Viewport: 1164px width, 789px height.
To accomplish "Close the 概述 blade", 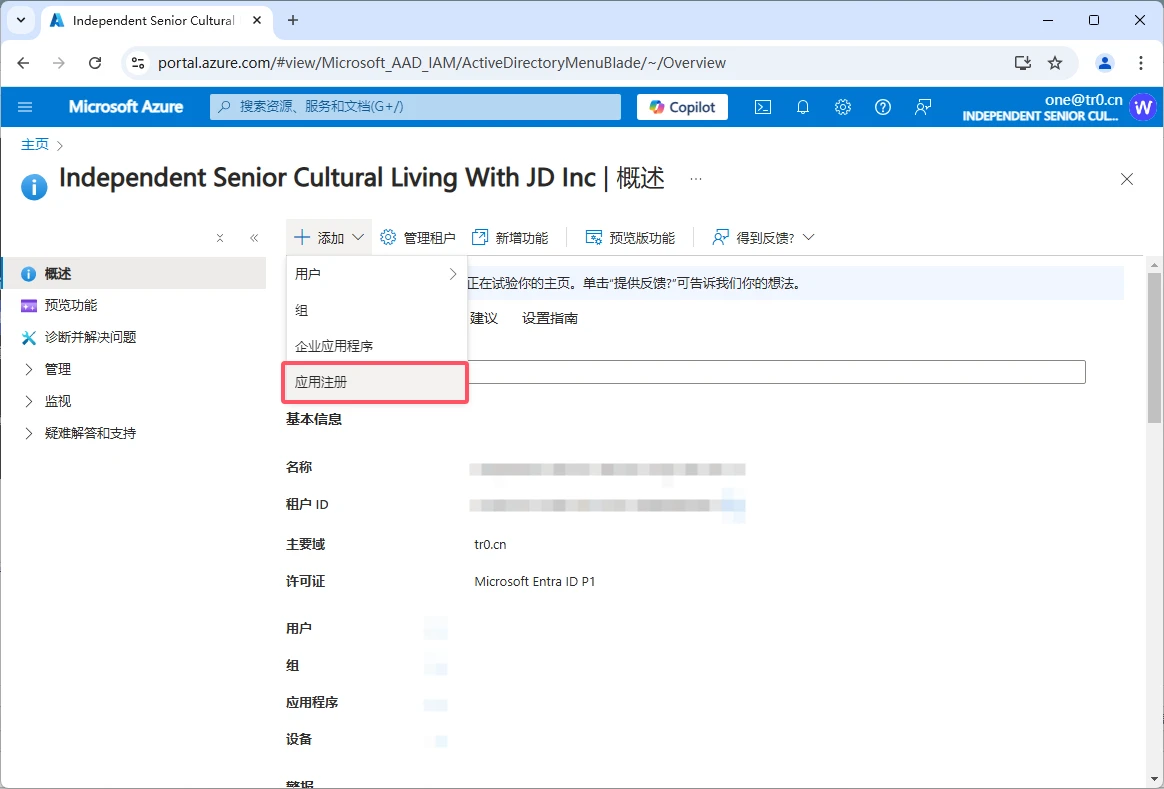I will [1127, 179].
